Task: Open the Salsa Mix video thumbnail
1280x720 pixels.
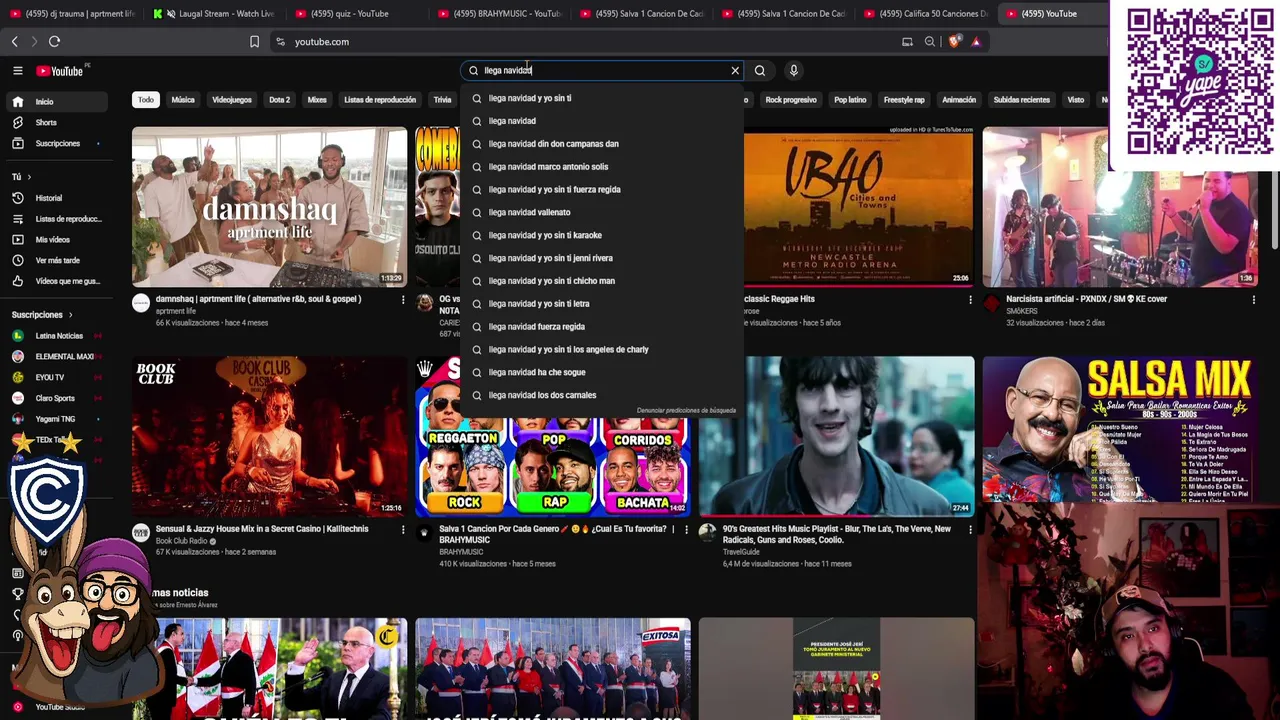Action: pos(1120,430)
